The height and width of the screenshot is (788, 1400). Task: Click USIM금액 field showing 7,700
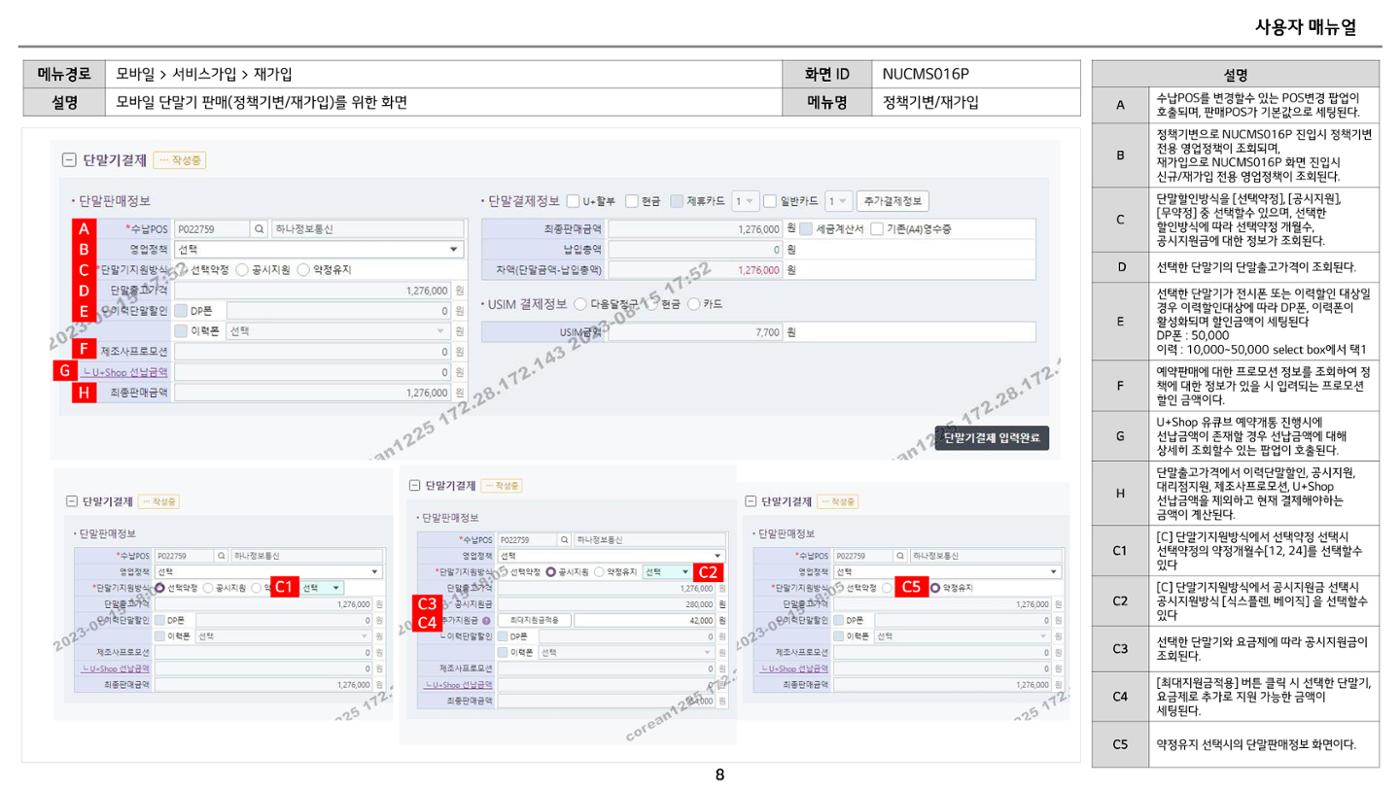(x=694, y=332)
